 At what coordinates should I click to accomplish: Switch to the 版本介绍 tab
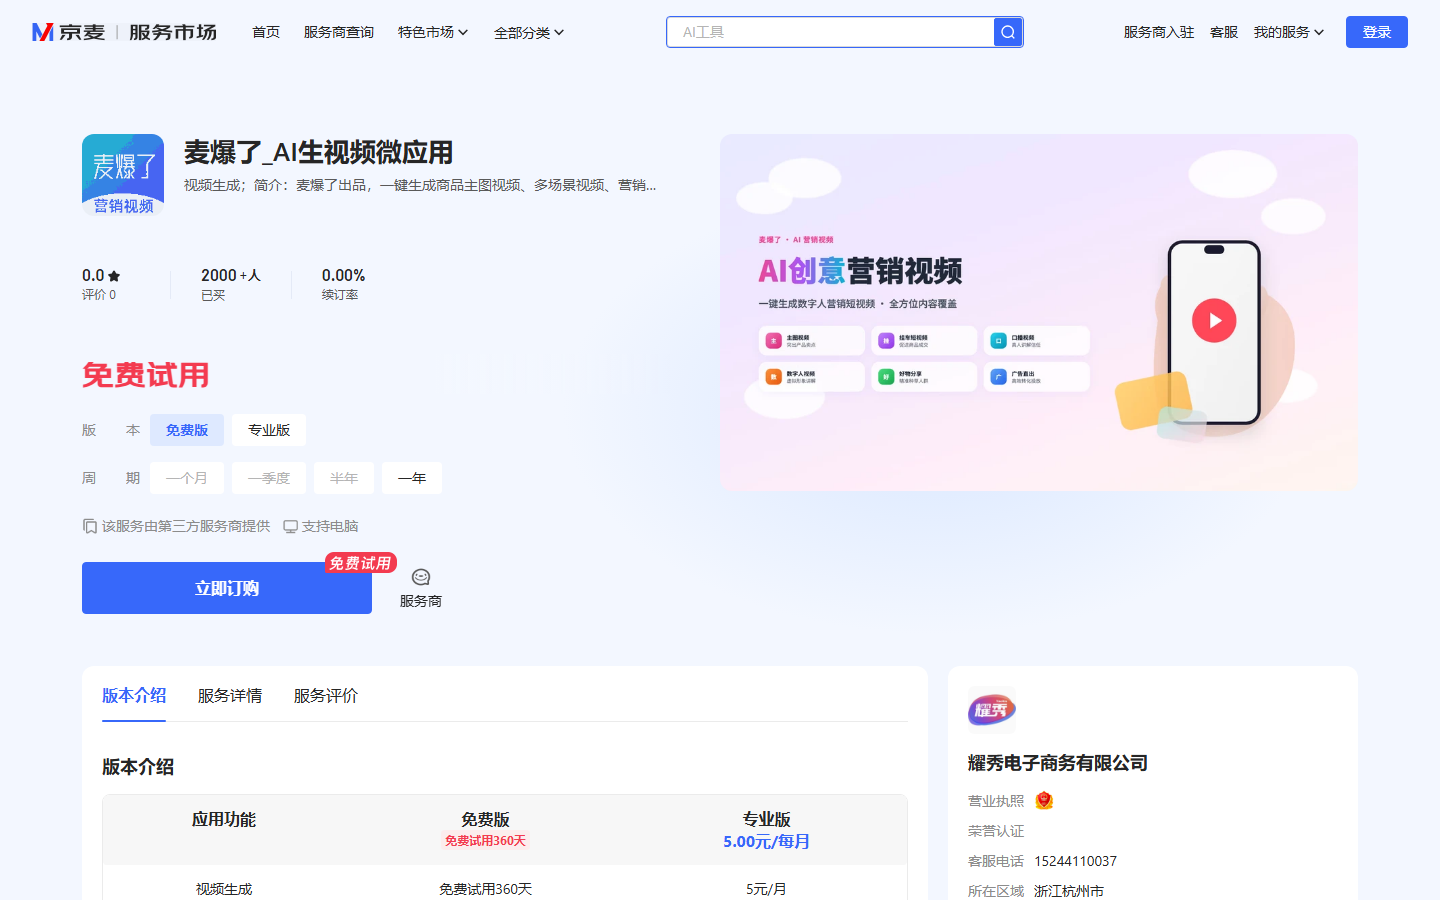[x=134, y=695]
